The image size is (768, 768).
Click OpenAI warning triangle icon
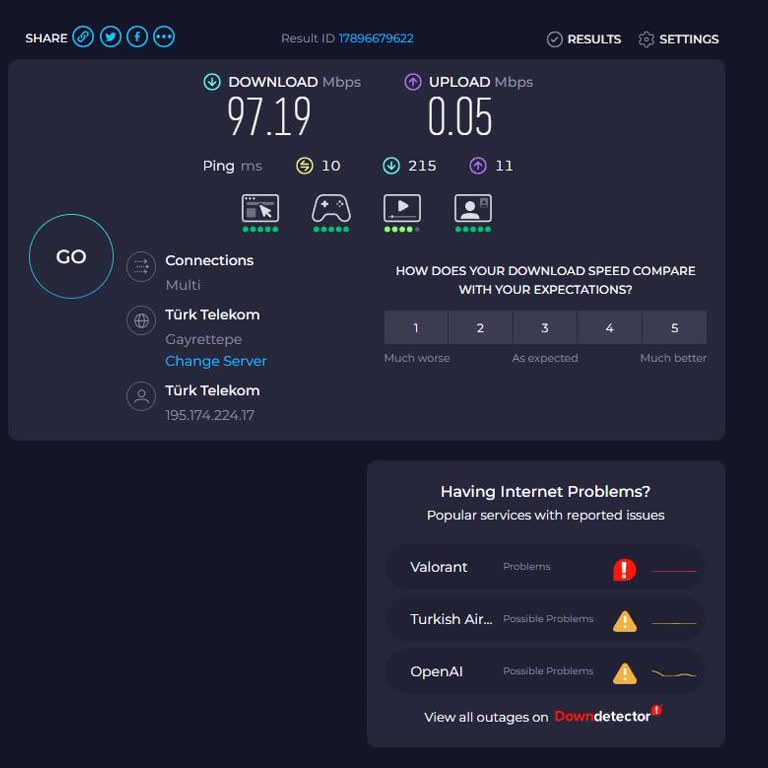pyautogui.click(x=625, y=673)
